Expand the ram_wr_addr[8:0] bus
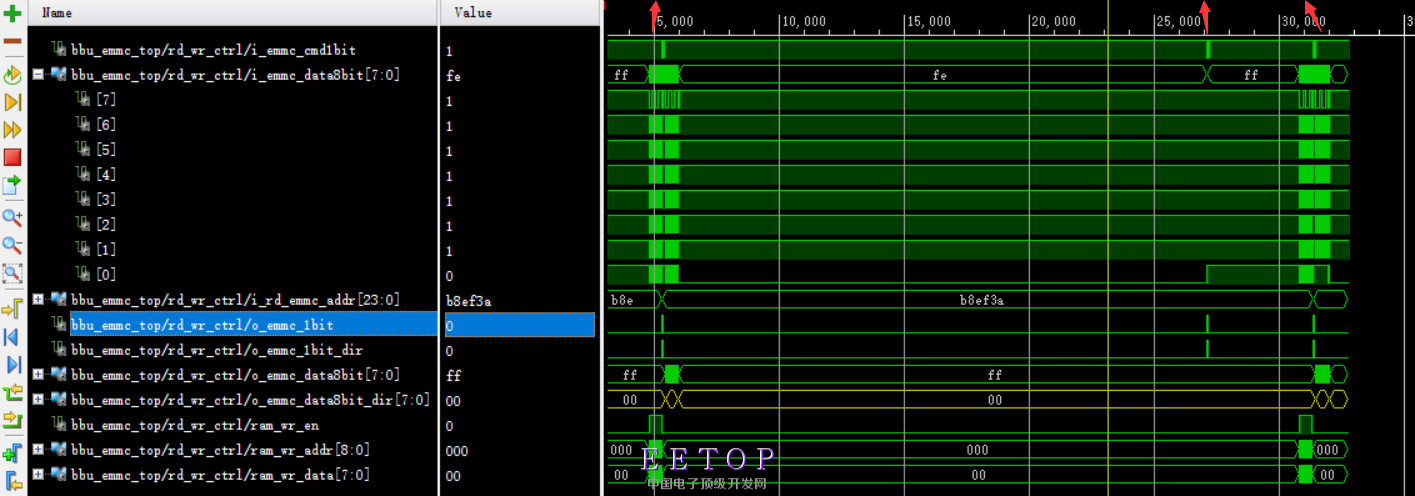 tap(38, 449)
